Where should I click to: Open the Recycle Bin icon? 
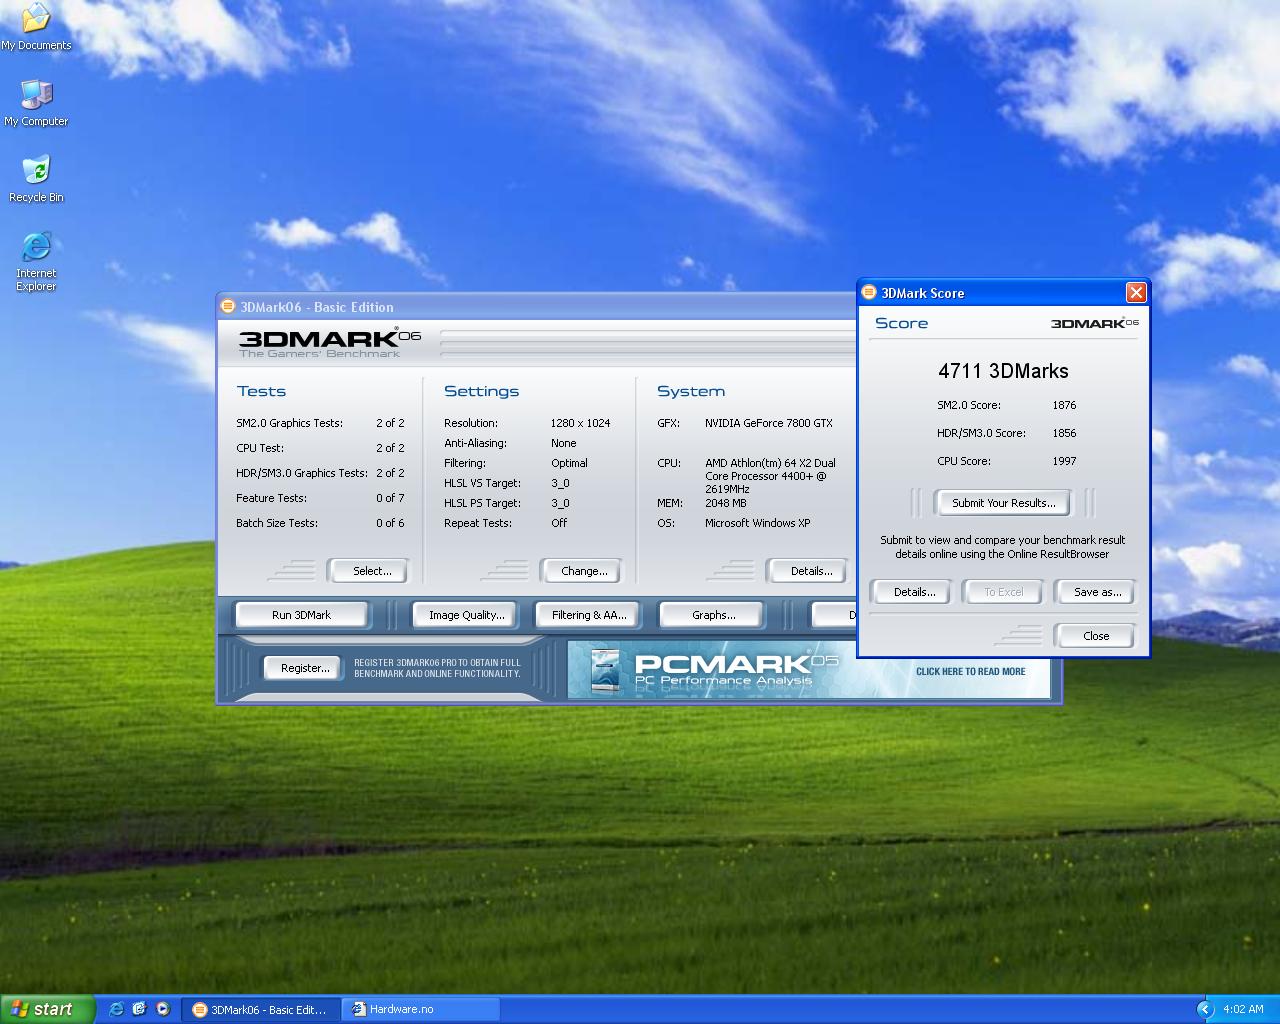(36, 178)
